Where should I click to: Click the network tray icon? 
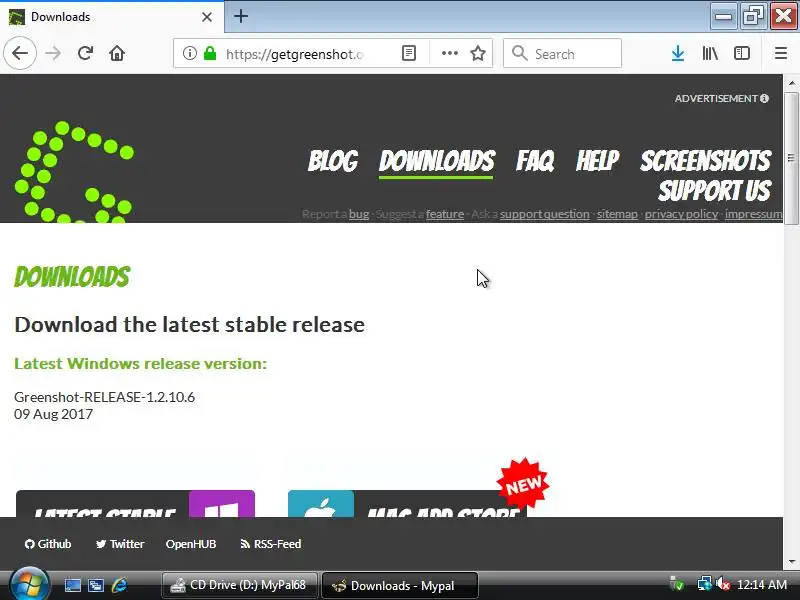pos(704,584)
